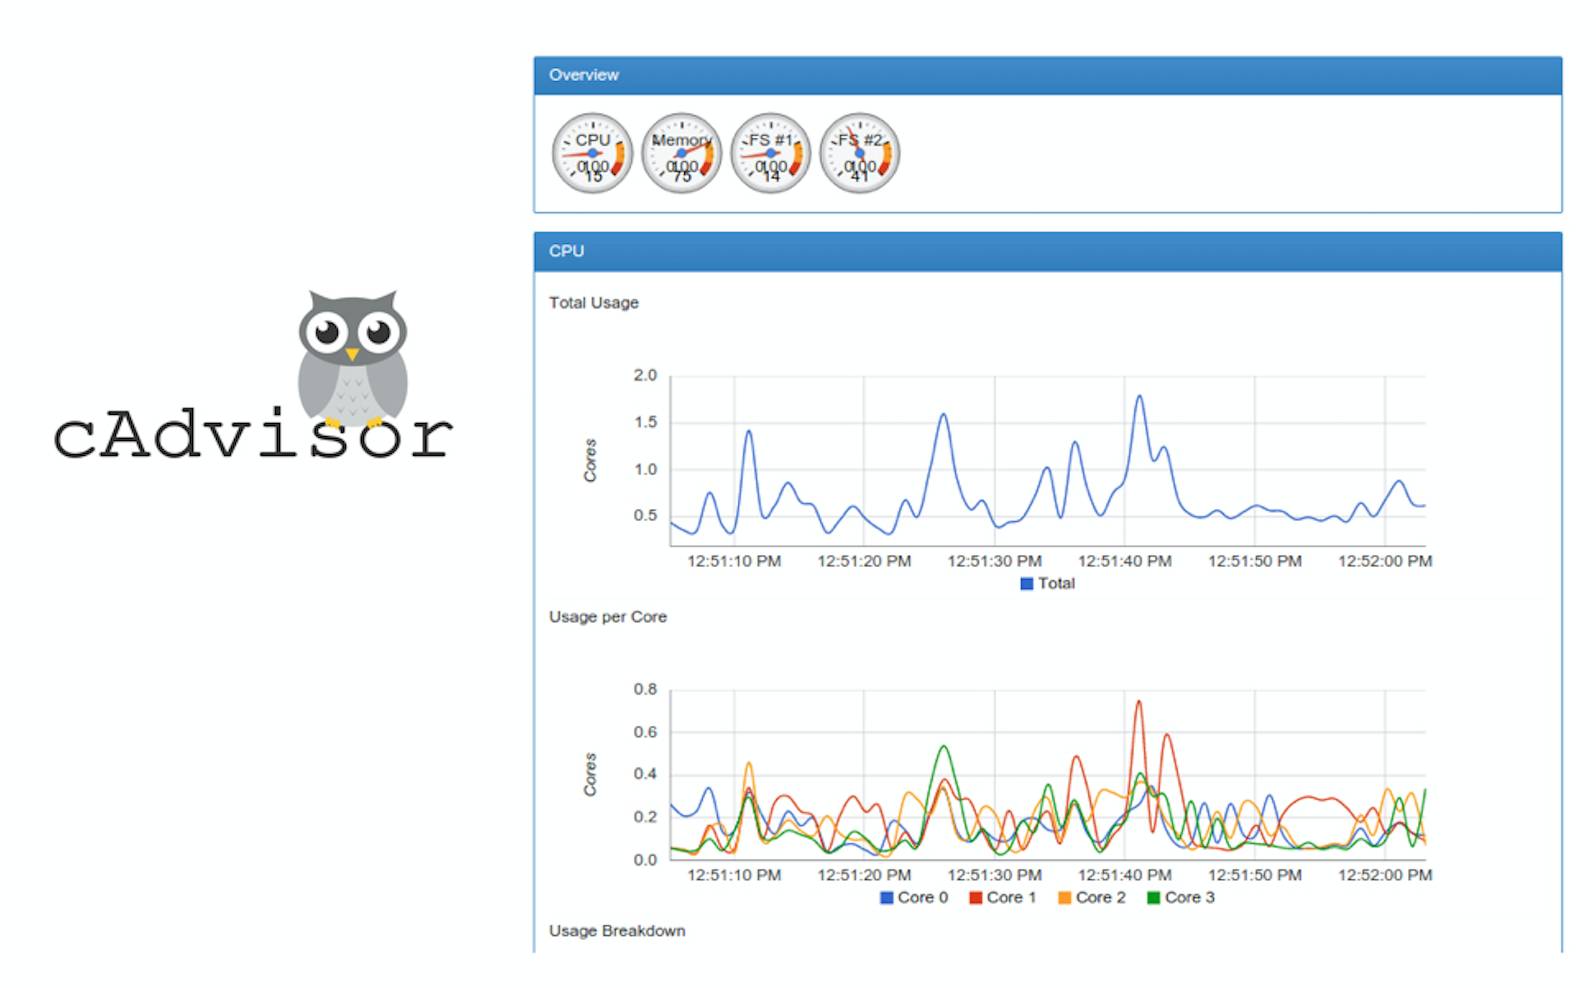
Task: Click the Core 3 green legend swatch
Action: pos(1153,898)
